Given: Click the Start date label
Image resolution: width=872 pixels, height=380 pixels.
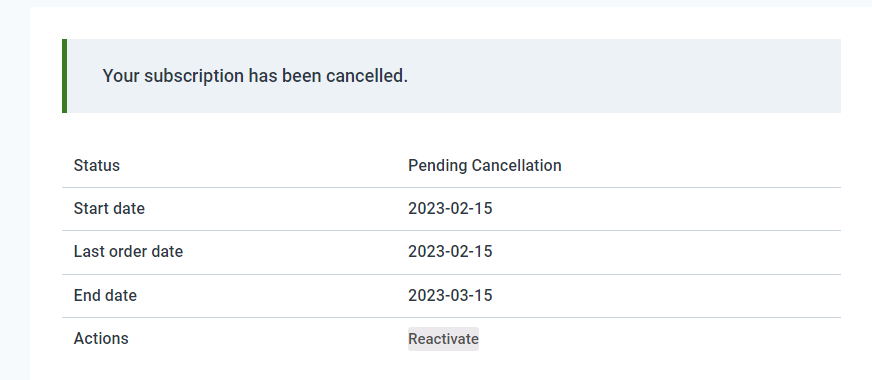Looking at the screenshot, I should tap(109, 209).
